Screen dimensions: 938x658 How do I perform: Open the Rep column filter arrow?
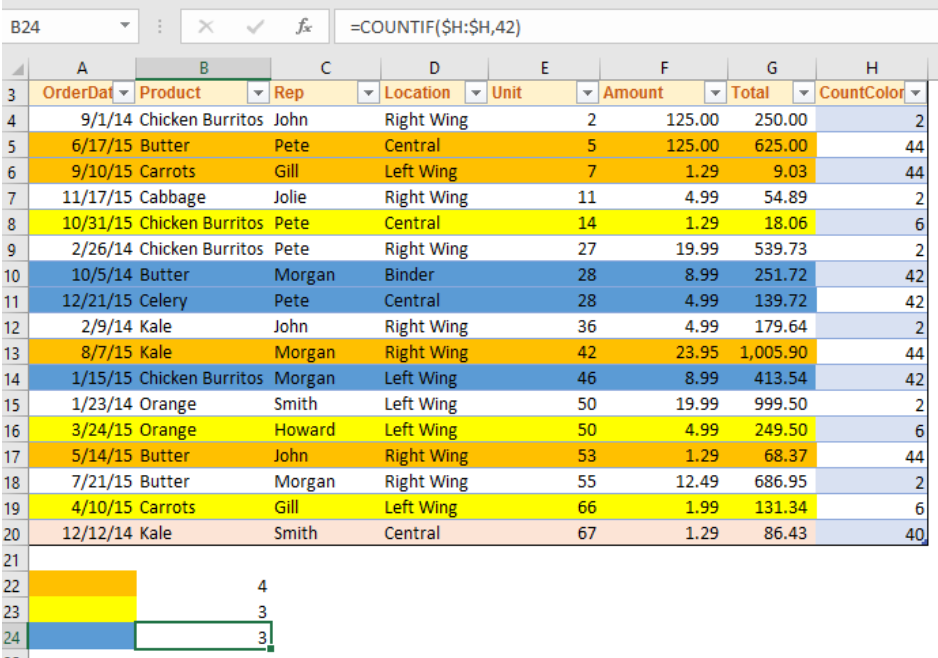click(x=368, y=93)
